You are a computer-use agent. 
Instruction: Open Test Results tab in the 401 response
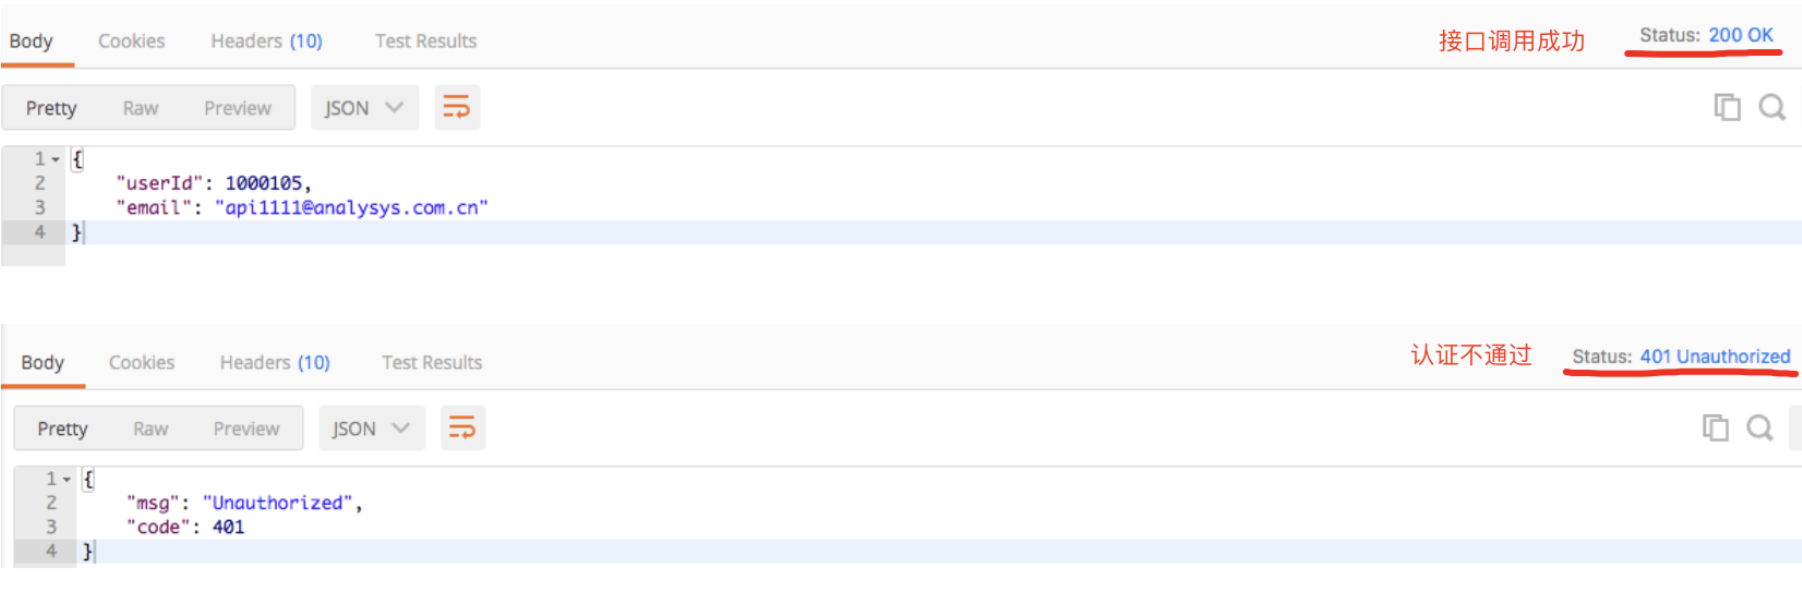(x=432, y=362)
